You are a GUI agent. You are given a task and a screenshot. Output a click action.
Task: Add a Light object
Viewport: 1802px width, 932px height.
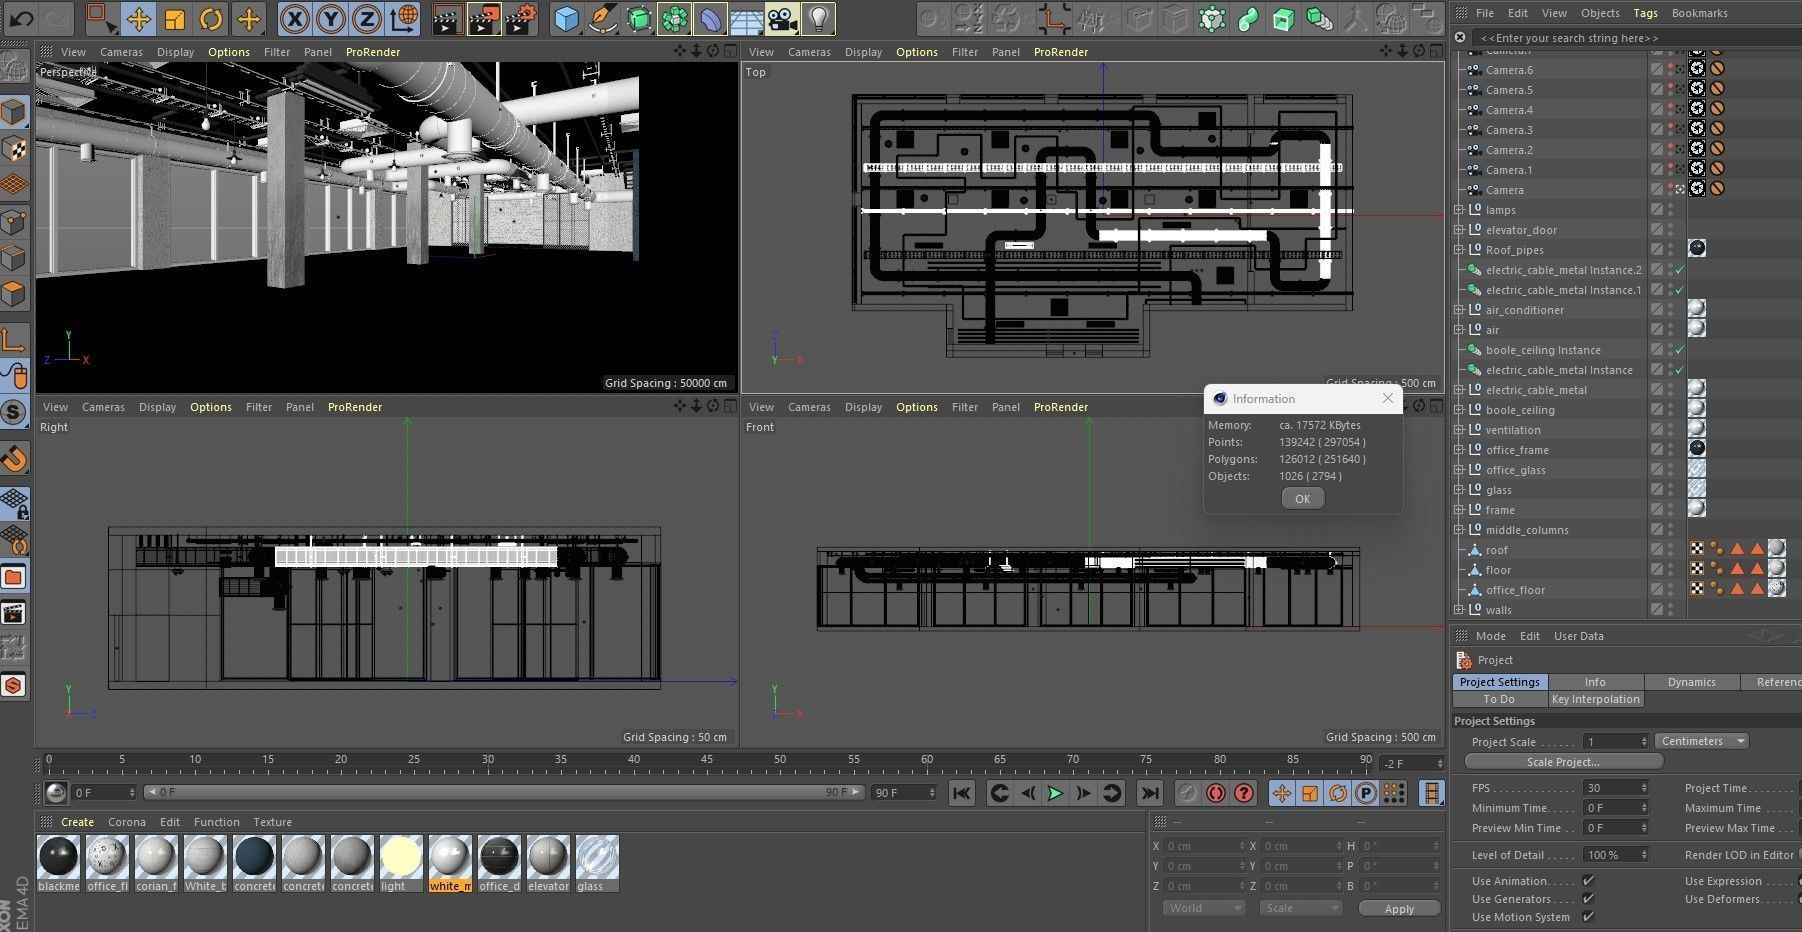coord(819,18)
